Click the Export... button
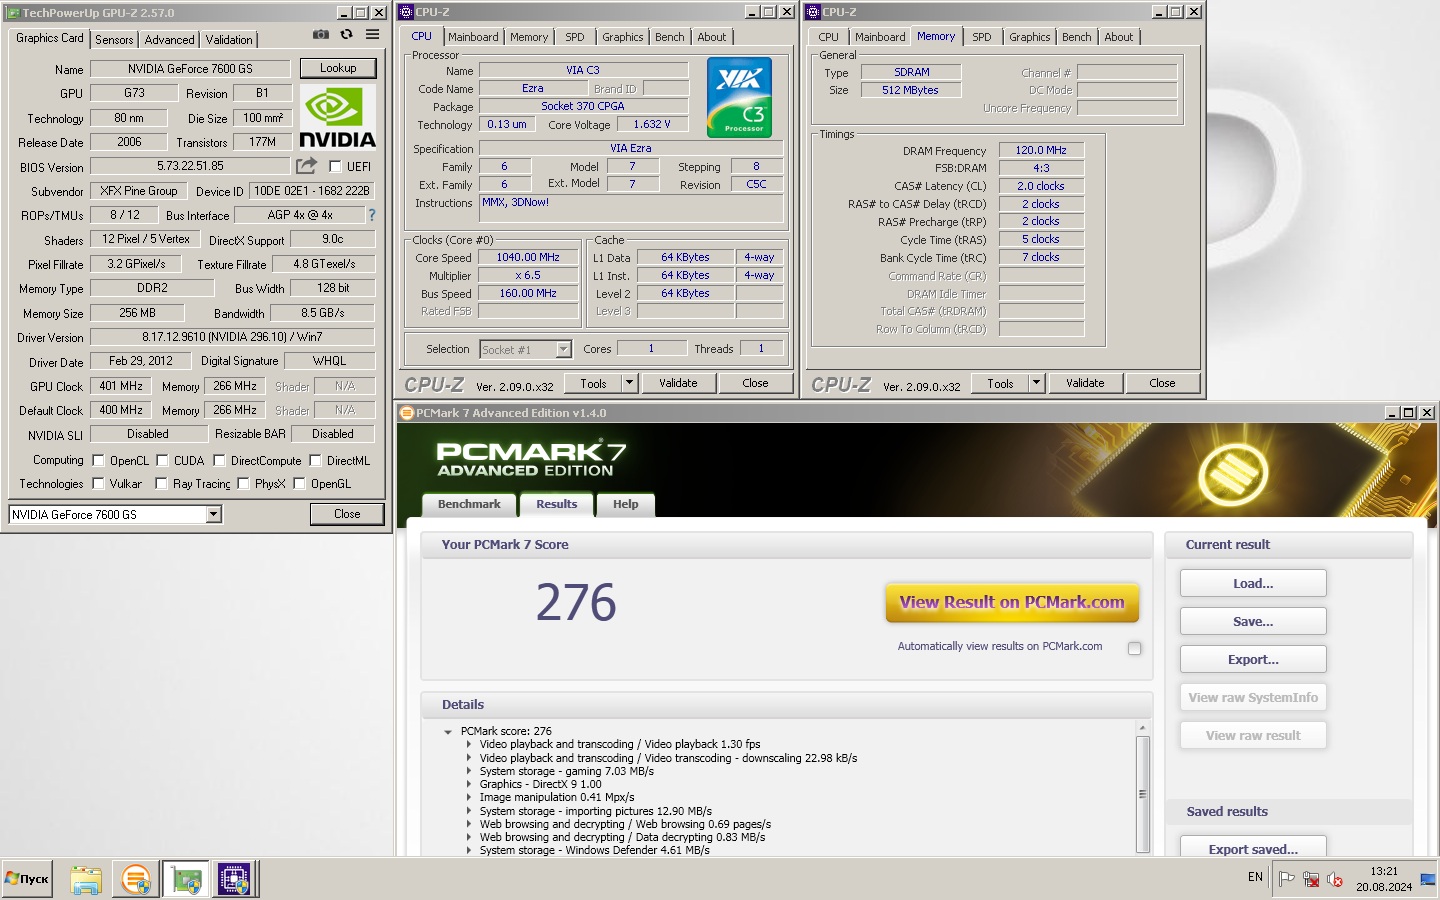Viewport: 1440px width, 900px height. pos(1253,659)
